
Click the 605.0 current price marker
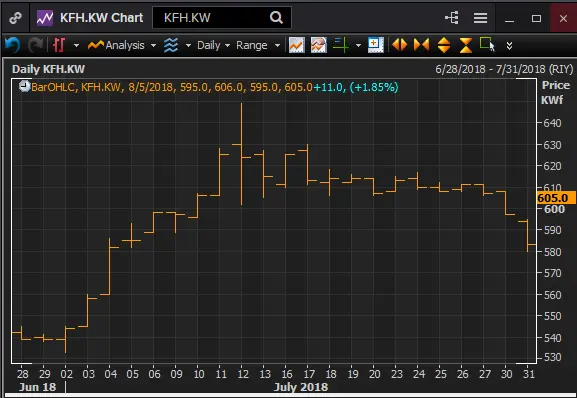556,198
